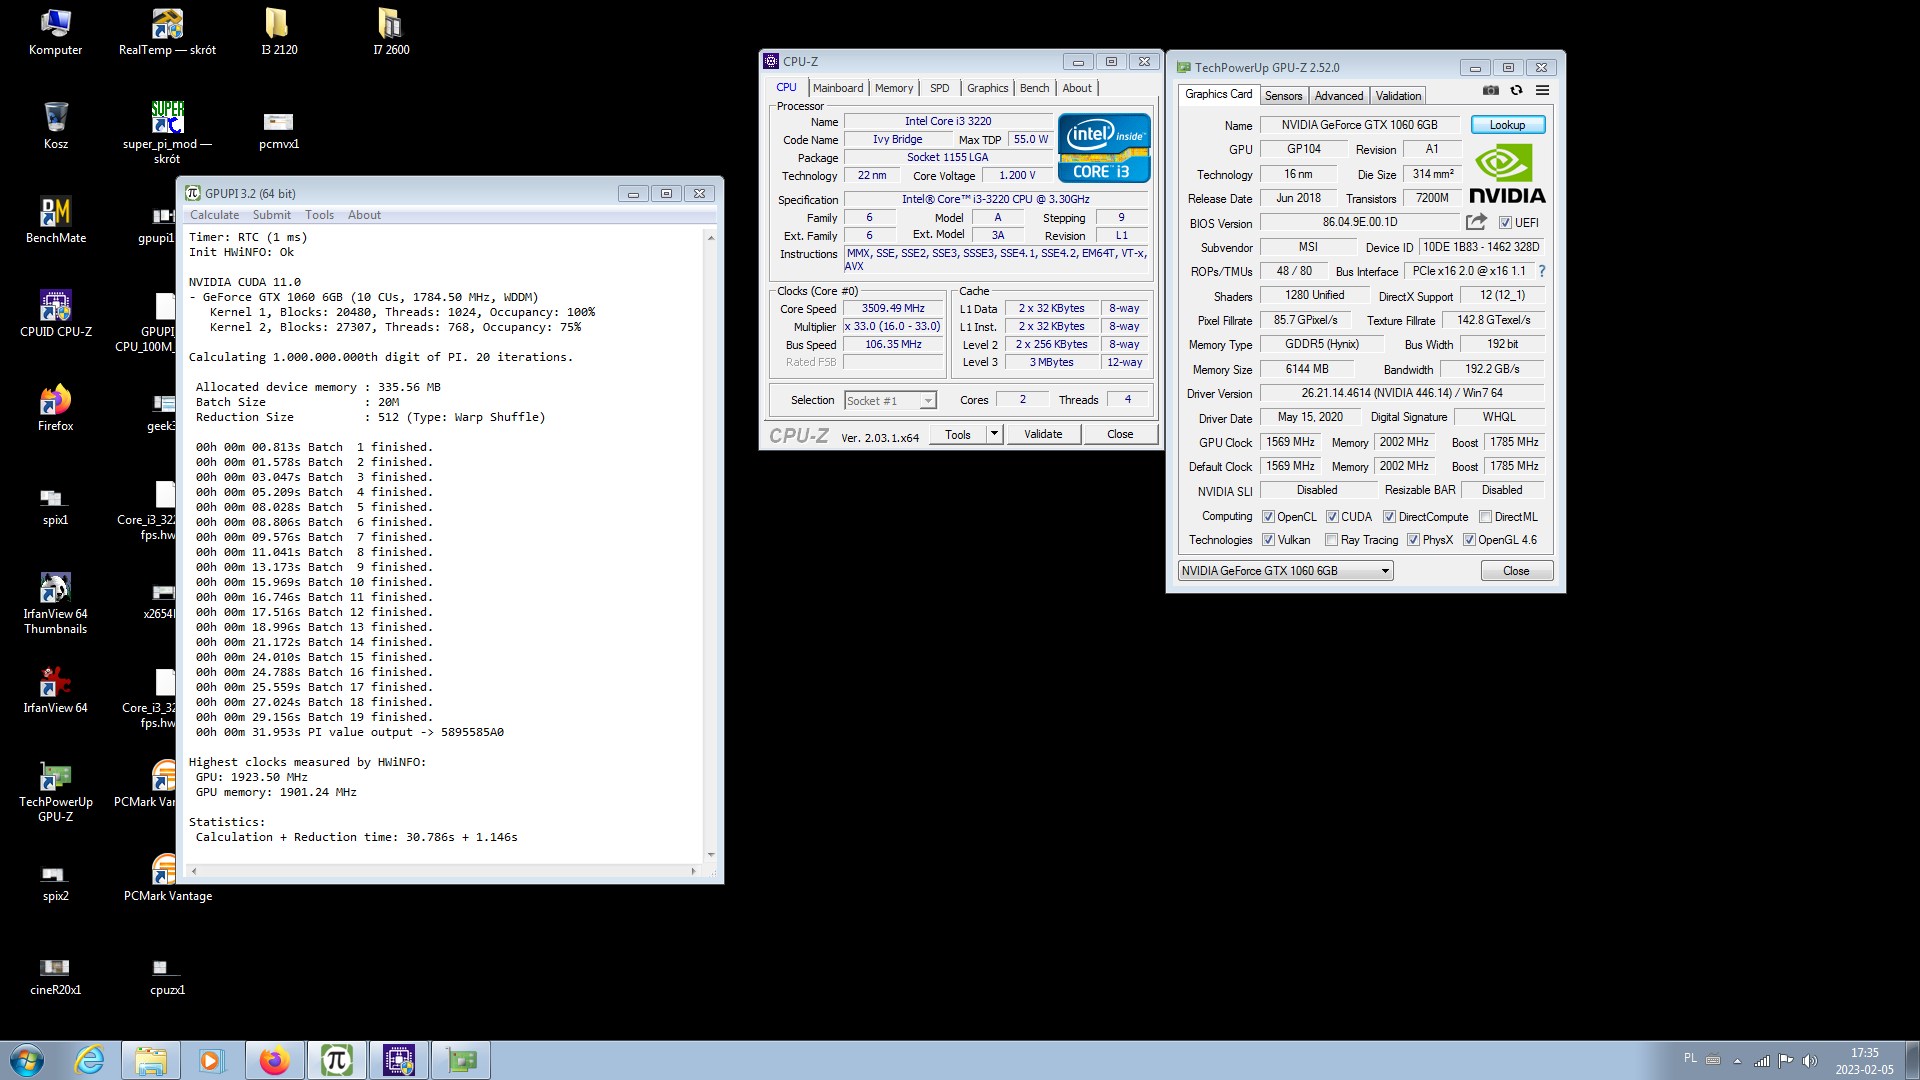The height and width of the screenshot is (1080, 1920).
Task: Open Windows Start button
Action: [x=27, y=1060]
